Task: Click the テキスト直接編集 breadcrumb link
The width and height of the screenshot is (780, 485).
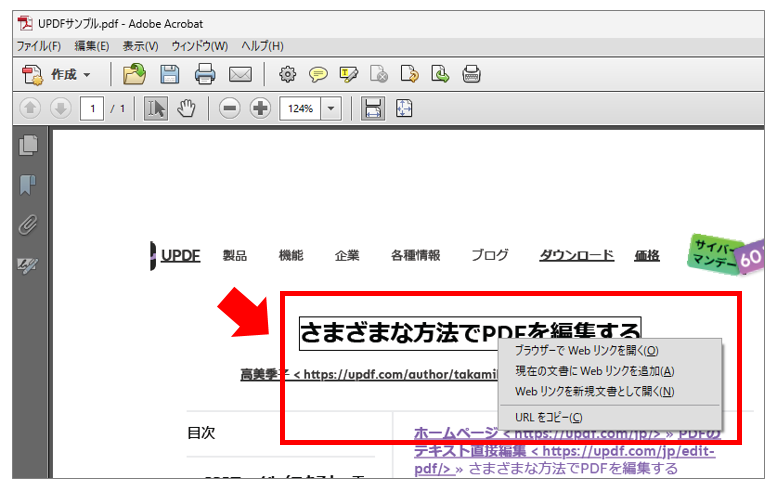Action: [470, 451]
